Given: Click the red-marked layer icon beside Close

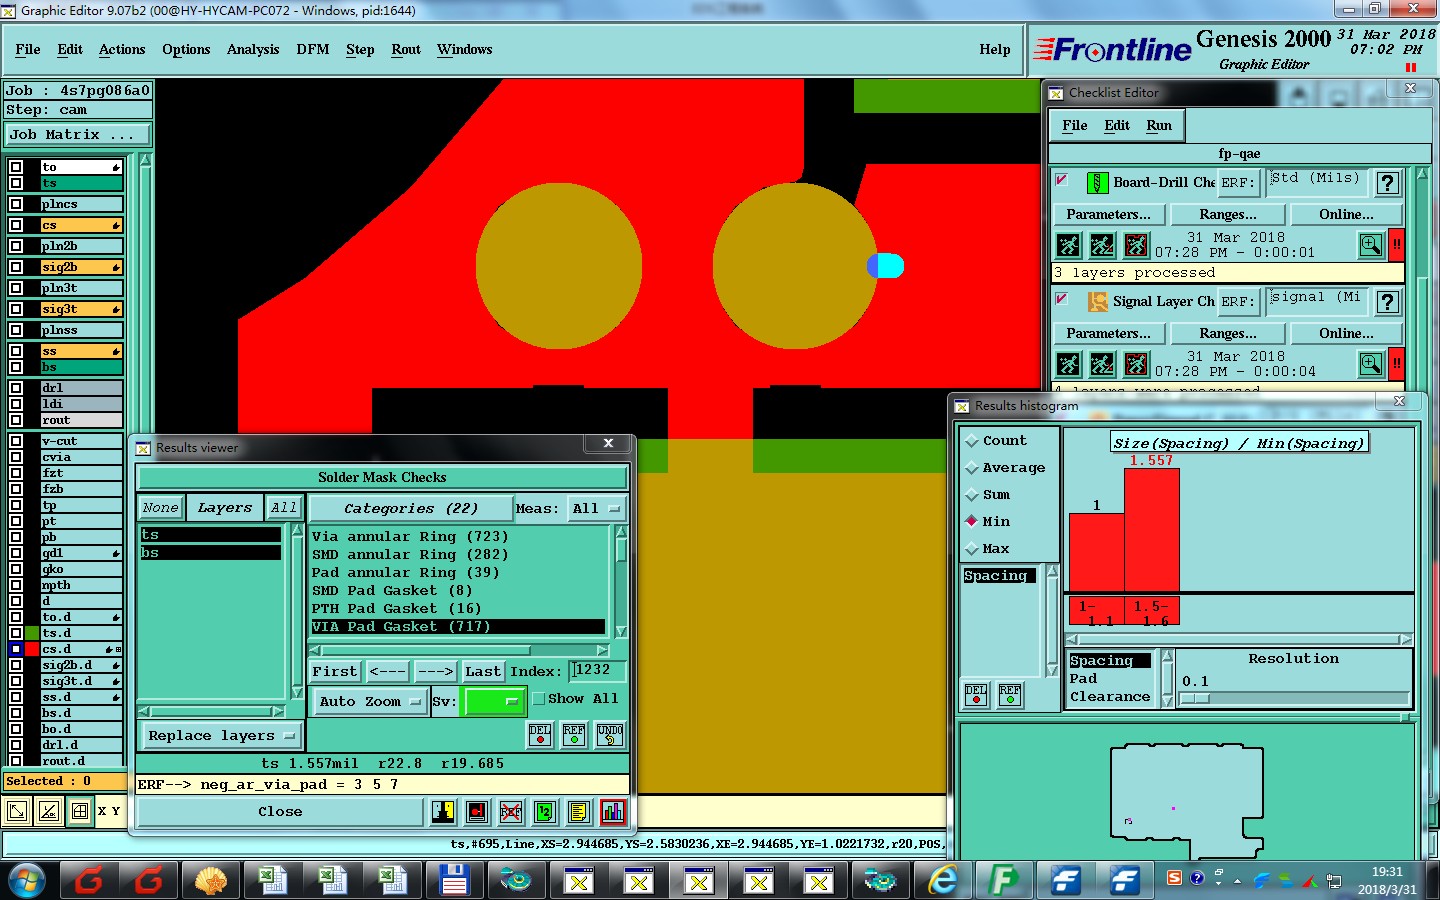Looking at the screenshot, I should (x=477, y=811).
